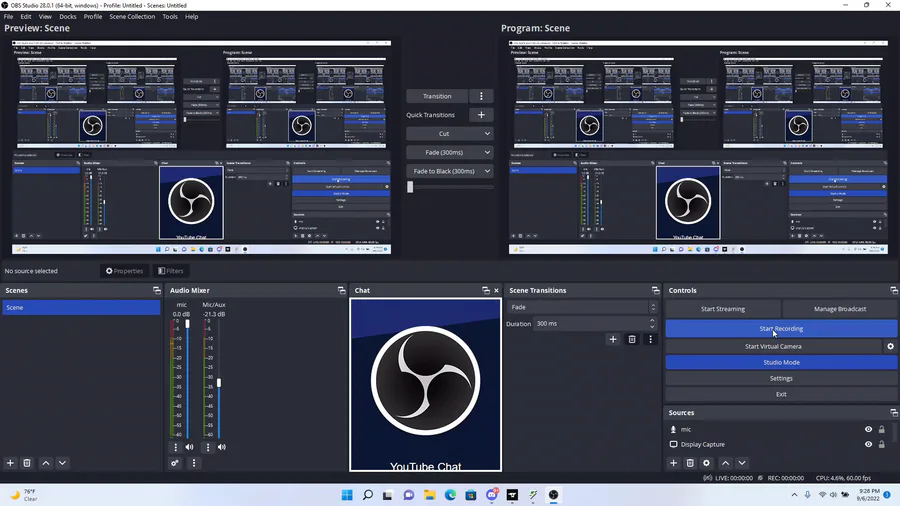Open Settings from Controls
Viewport: 900px width, 506px height.
click(x=781, y=379)
